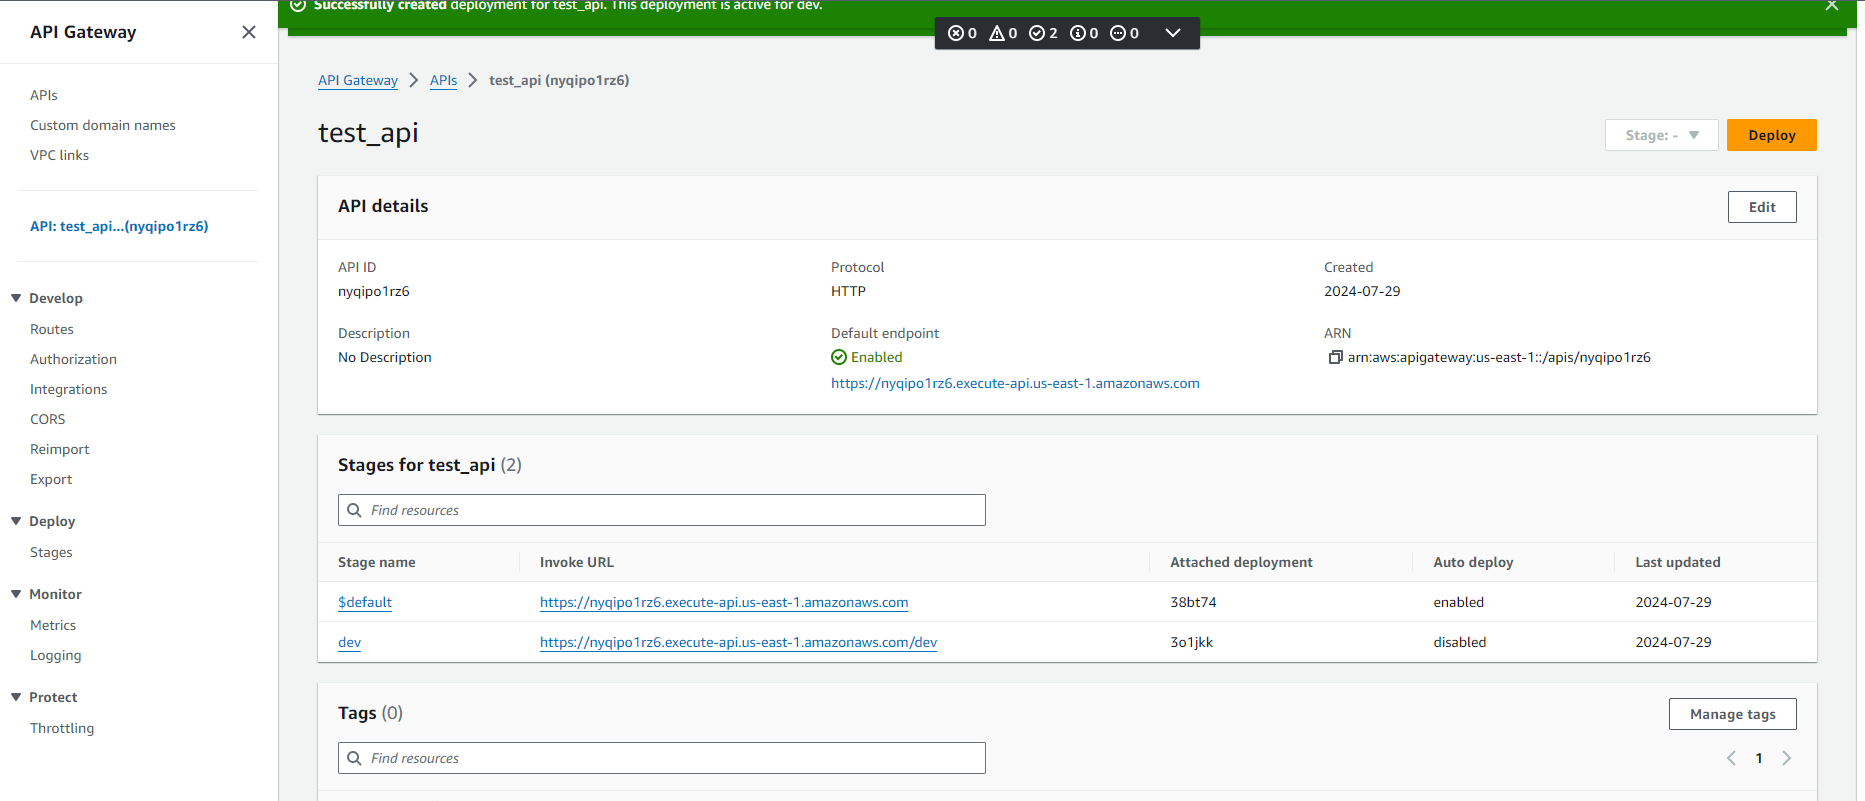This screenshot has width=1865, height=801.
Task: Open CORS settings in the sidebar
Action: click(48, 419)
